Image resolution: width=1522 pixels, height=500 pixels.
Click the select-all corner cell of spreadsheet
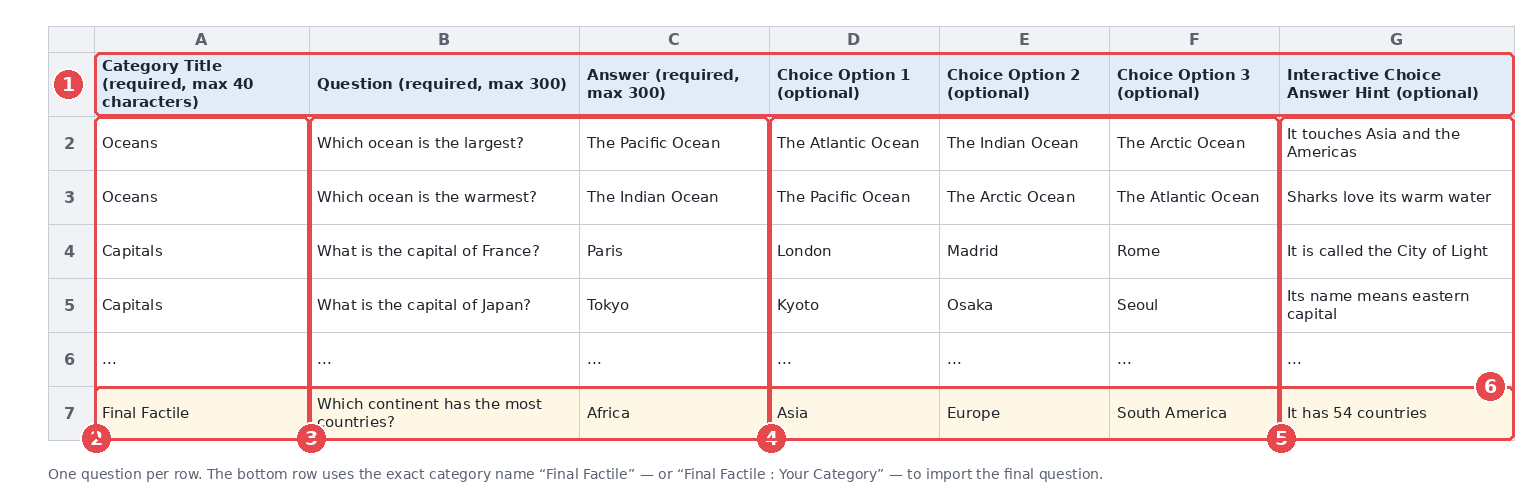pos(71,40)
